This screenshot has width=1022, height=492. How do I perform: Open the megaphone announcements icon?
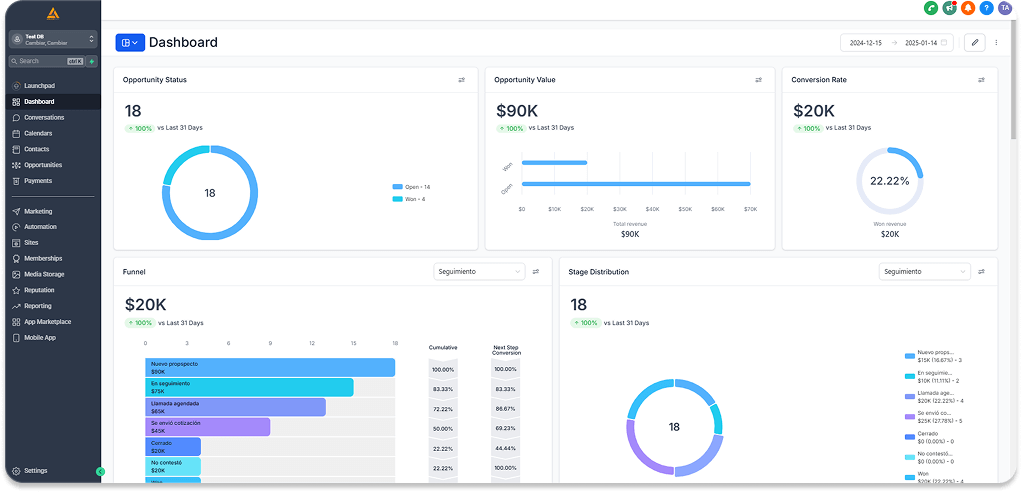click(x=949, y=8)
